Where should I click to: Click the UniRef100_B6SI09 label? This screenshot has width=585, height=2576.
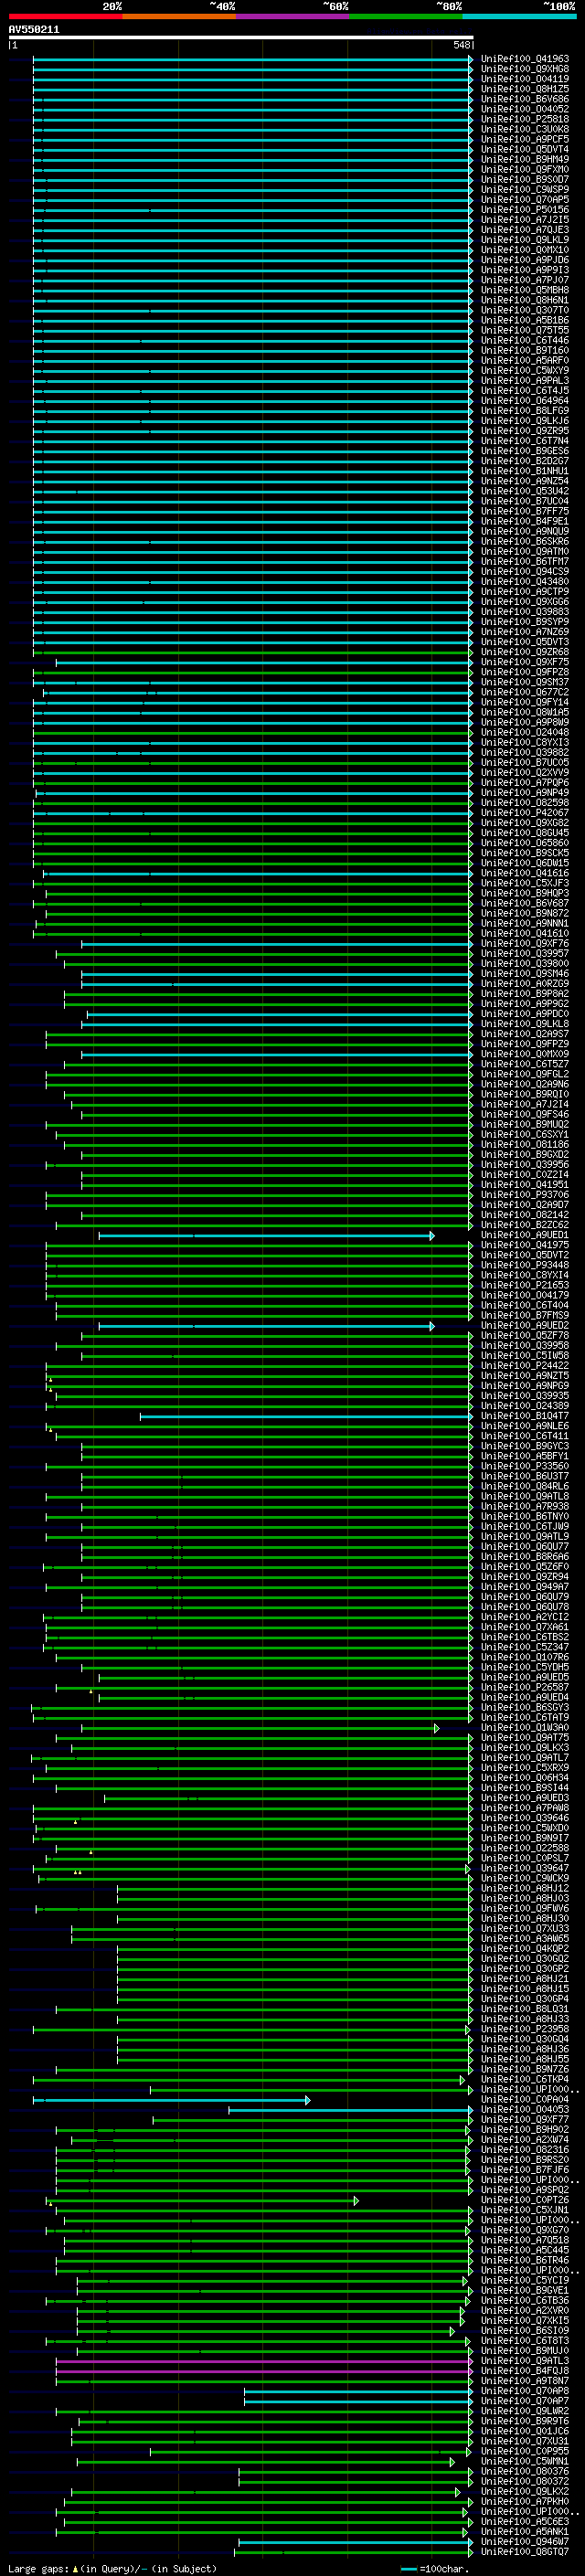[525, 2331]
